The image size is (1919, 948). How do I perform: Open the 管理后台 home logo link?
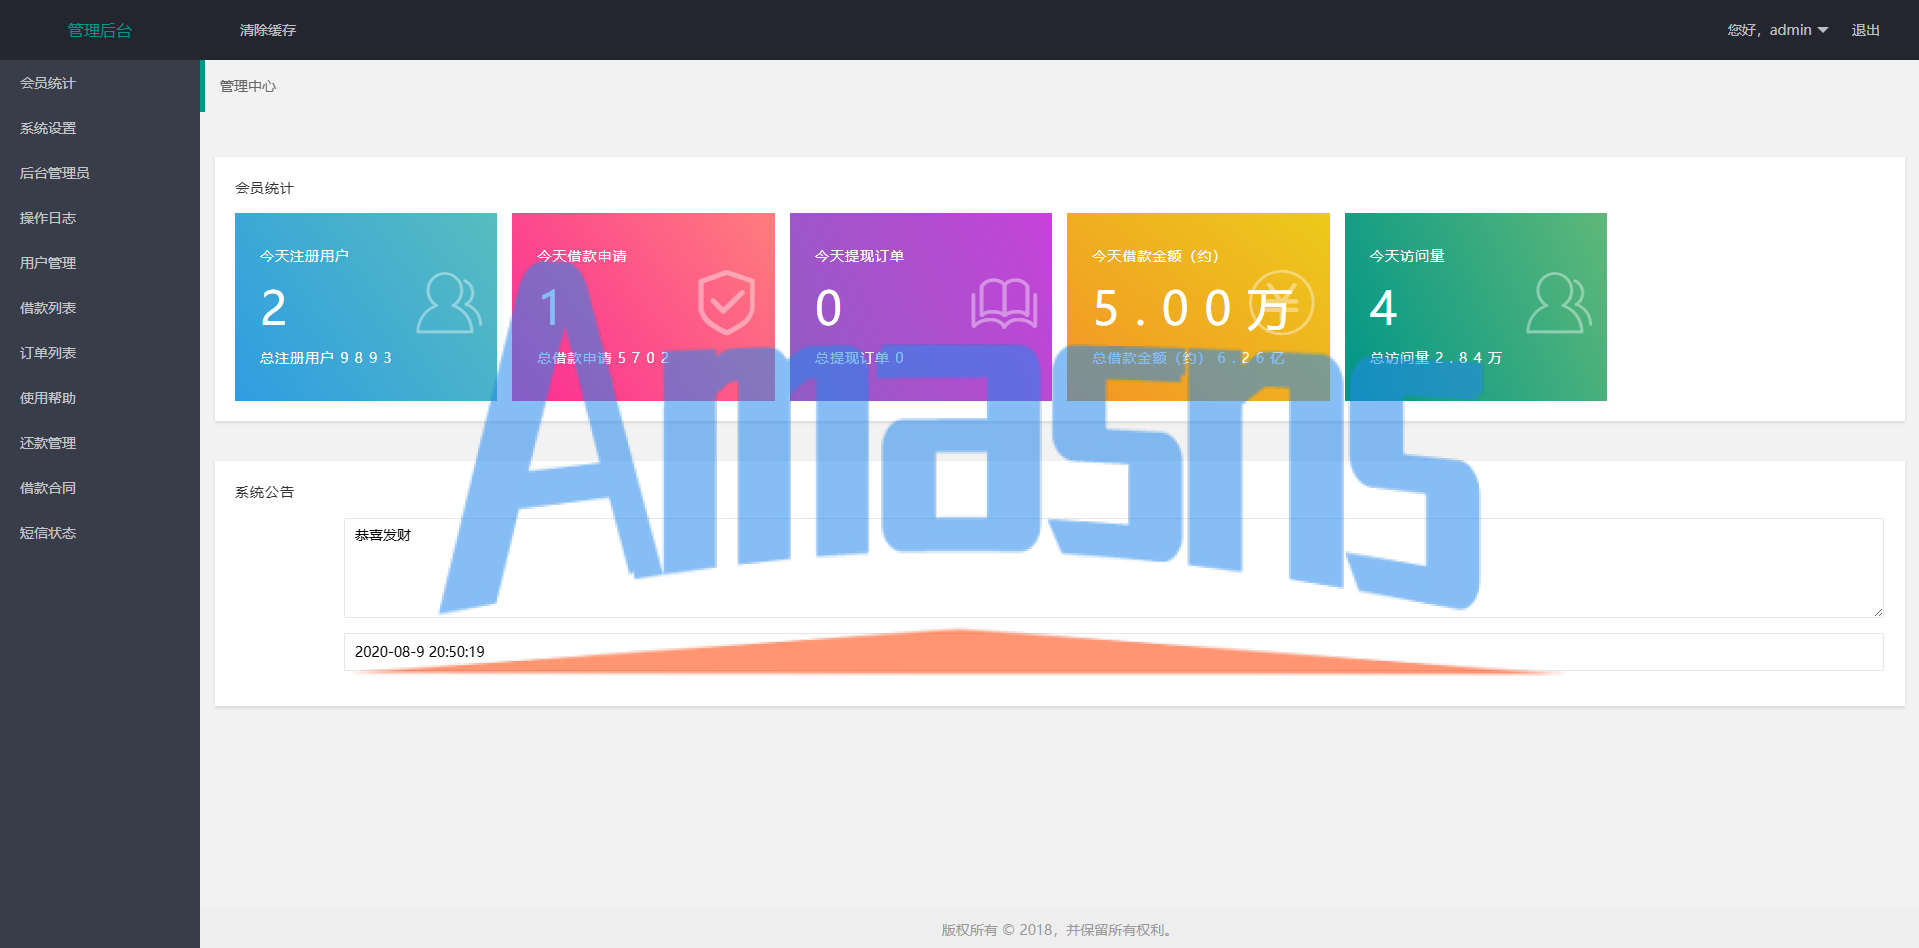click(x=100, y=30)
